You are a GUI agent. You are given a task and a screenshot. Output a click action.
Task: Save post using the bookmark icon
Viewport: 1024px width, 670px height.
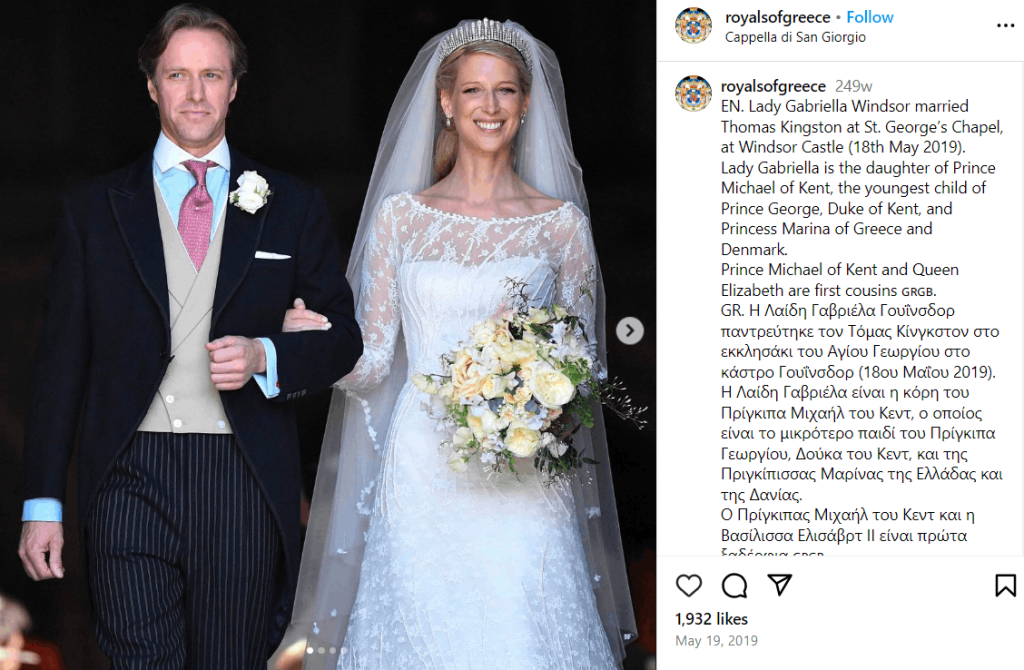point(1005,585)
